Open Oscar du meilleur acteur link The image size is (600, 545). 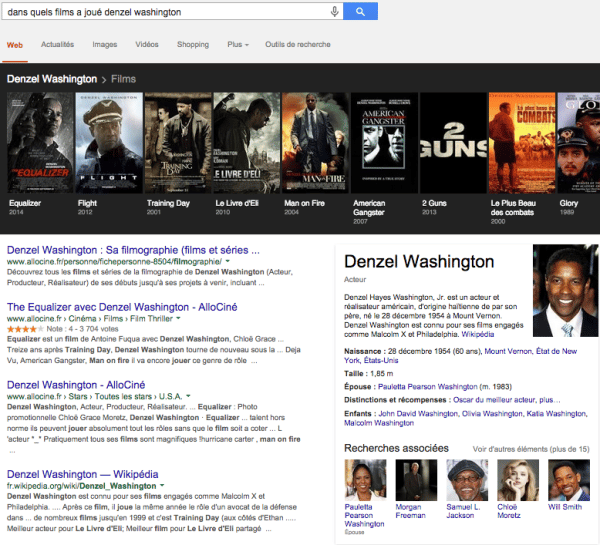coord(494,400)
